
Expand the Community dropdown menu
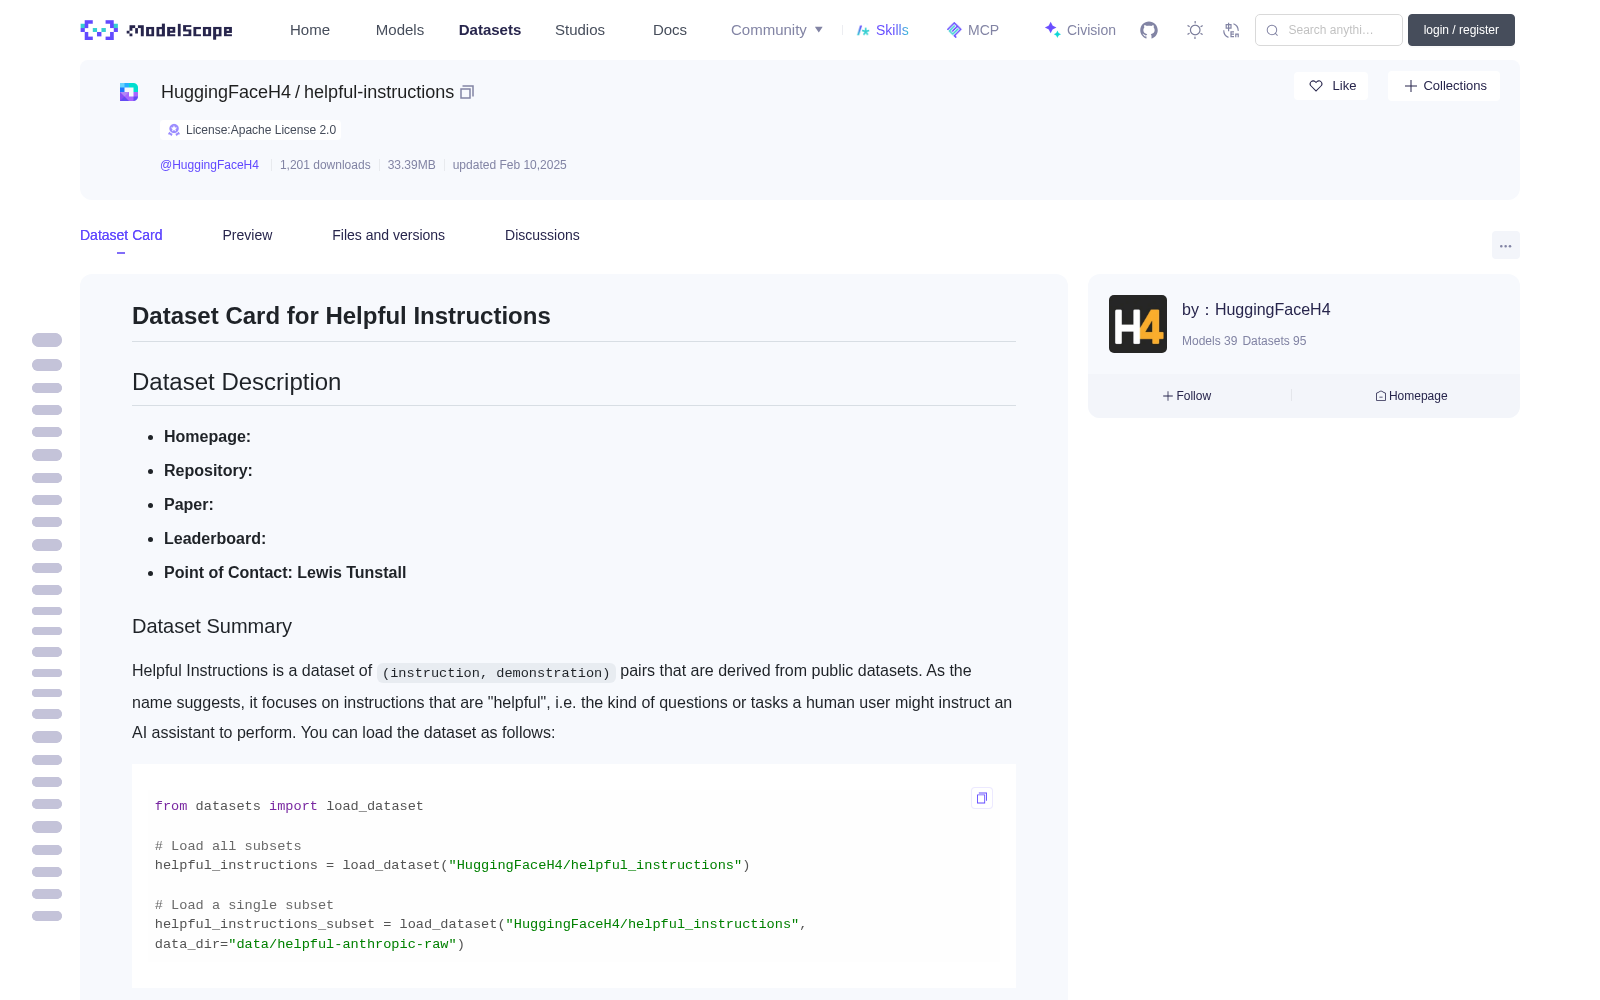pyautogui.click(x=777, y=30)
